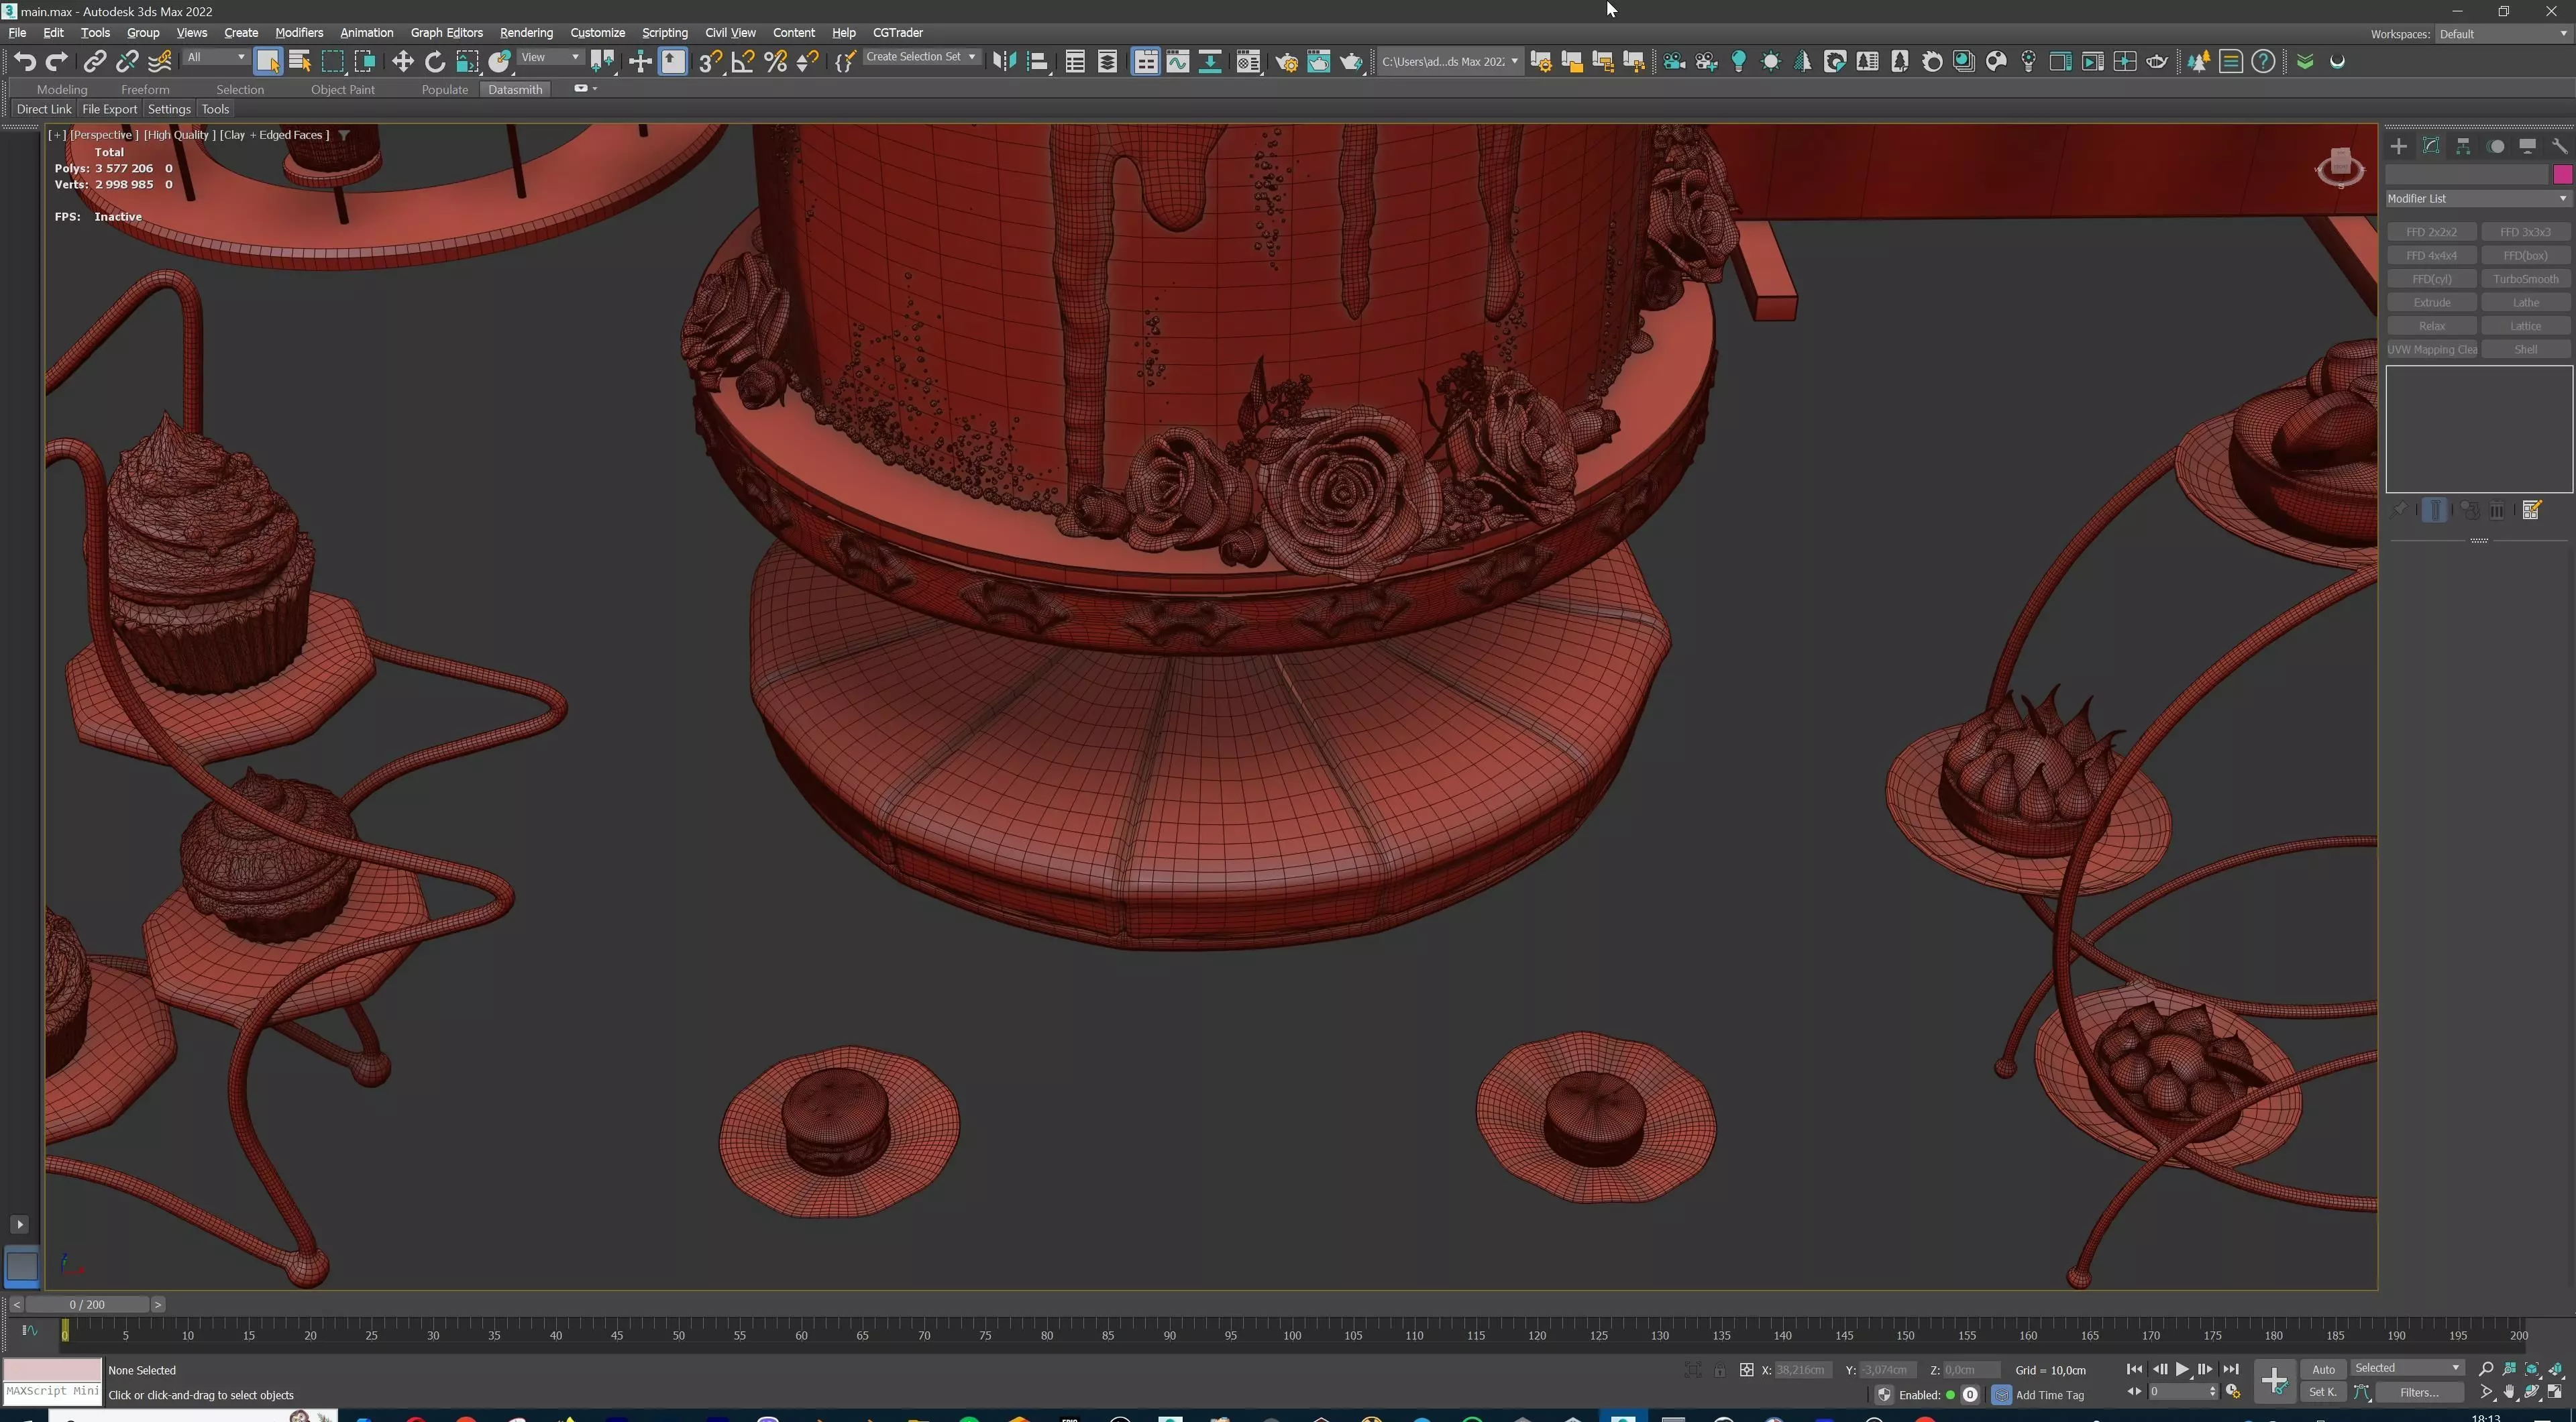Image resolution: width=2576 pixels, height=1422 pixels.
Task: Switch to the Freeform ribbon tab
Action: (x=145, y=89)
